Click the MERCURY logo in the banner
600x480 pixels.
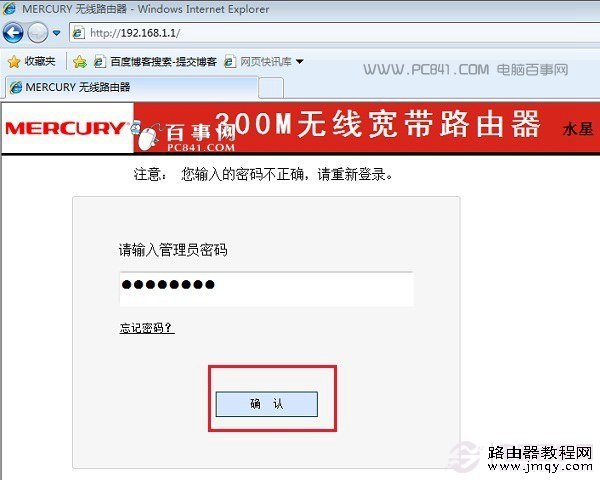pyautogui.click(x=65, y=128)
